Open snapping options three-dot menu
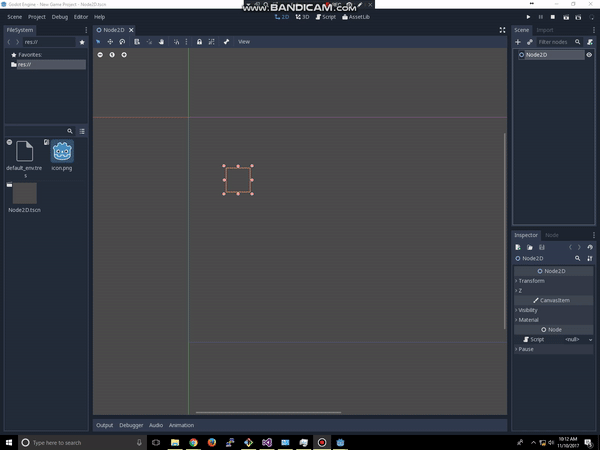 (186, 42)
